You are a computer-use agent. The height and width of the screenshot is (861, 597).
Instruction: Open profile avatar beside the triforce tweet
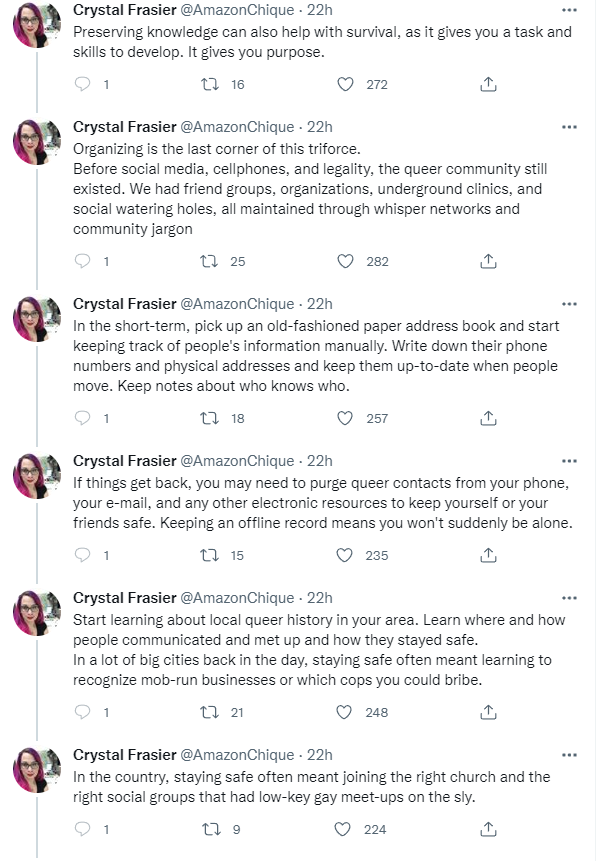pyautogui.click(x=37, y=142)
